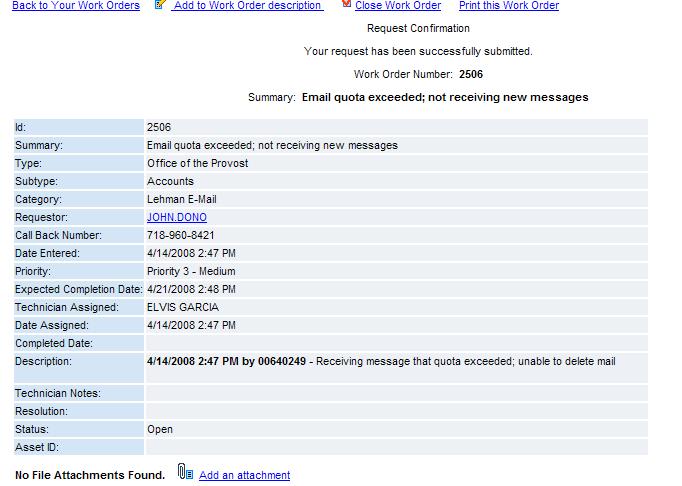Click the call back number 718-960-8421
The image size is (682, 486).
(180, 235)
